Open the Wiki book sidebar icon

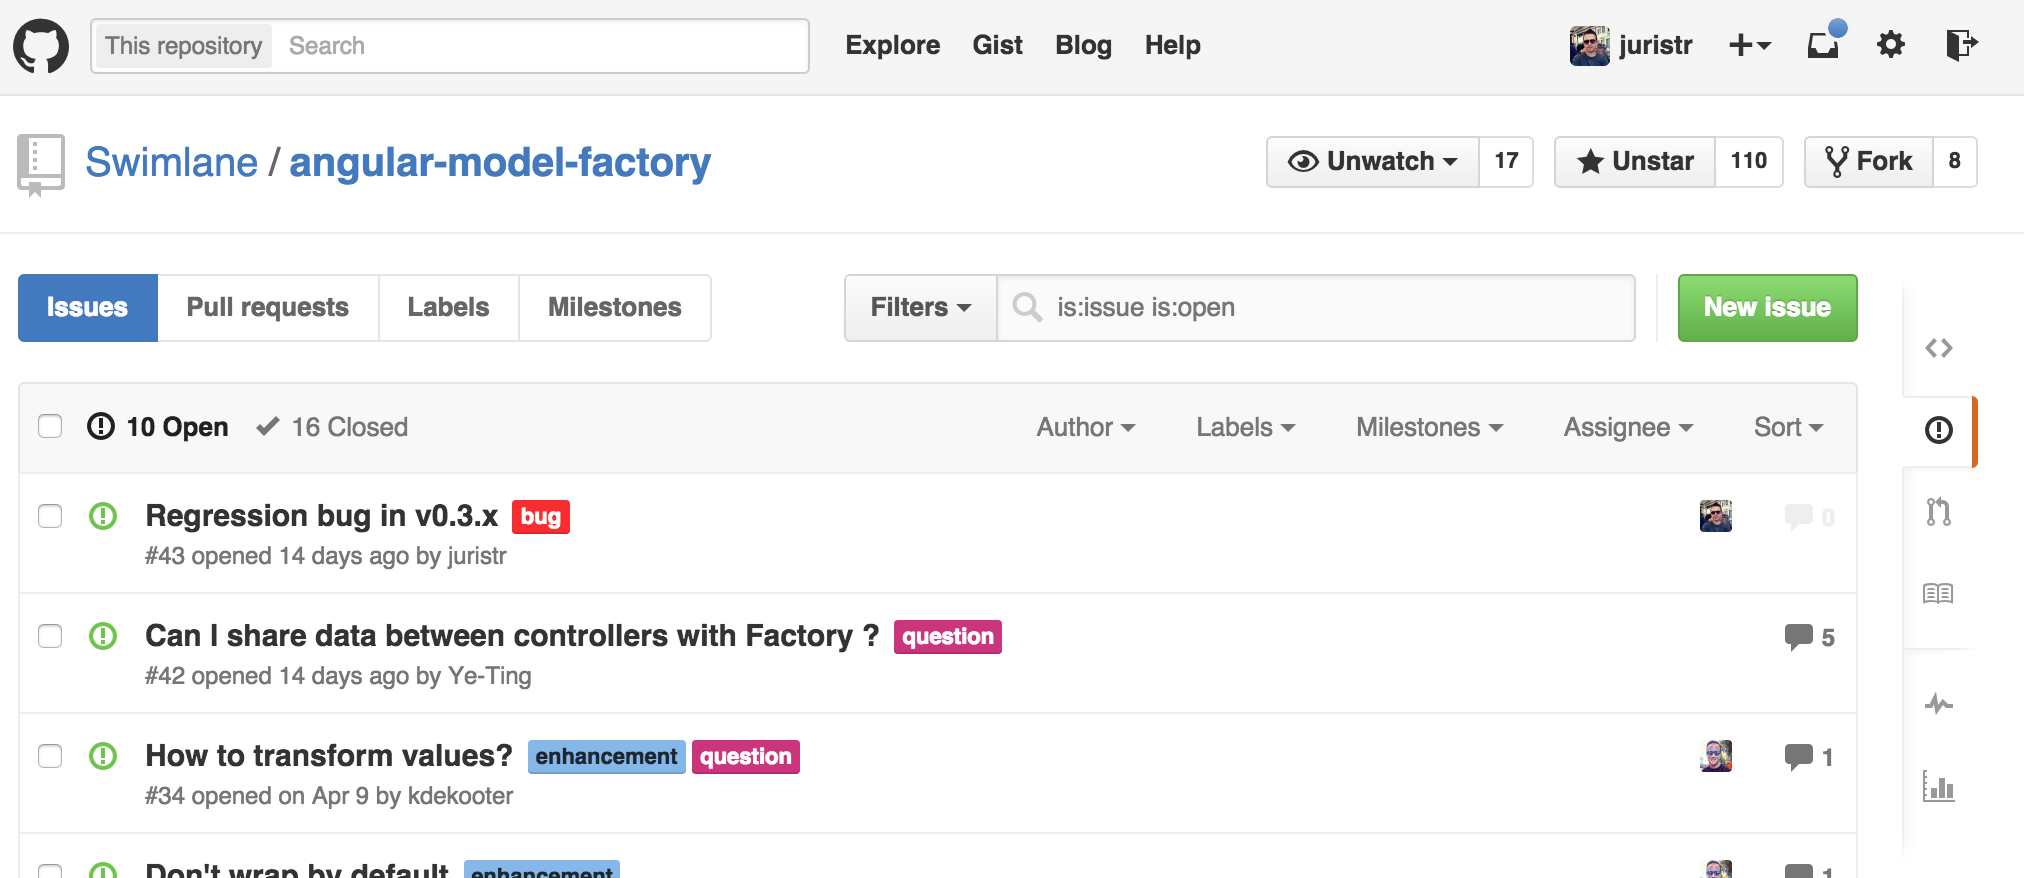click(x=1938, y=594)
